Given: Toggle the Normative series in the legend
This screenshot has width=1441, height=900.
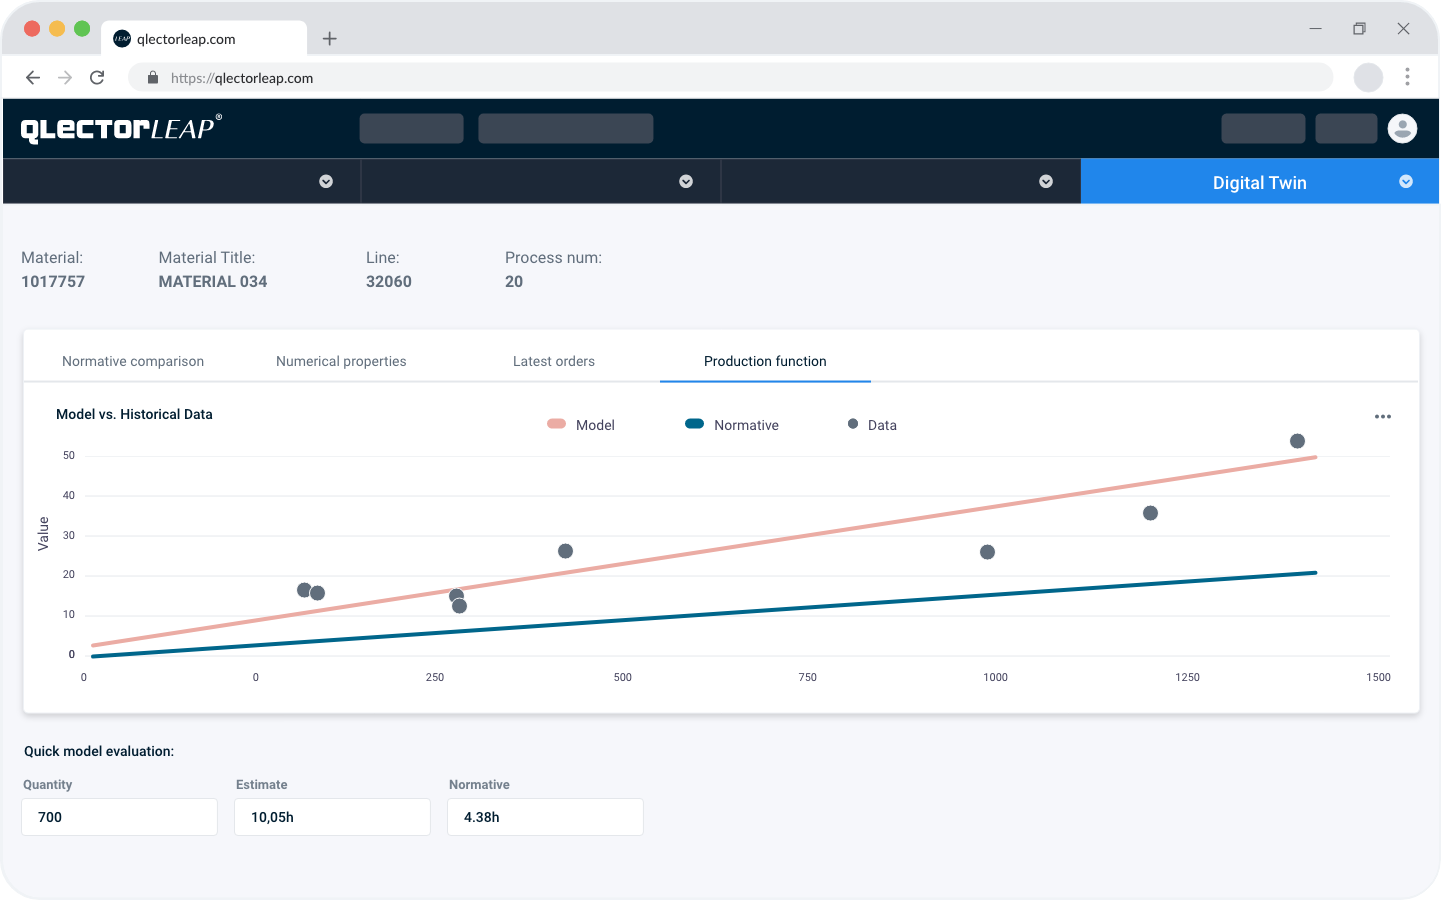Looking at the screenshot, I should (x=732, y=425).
